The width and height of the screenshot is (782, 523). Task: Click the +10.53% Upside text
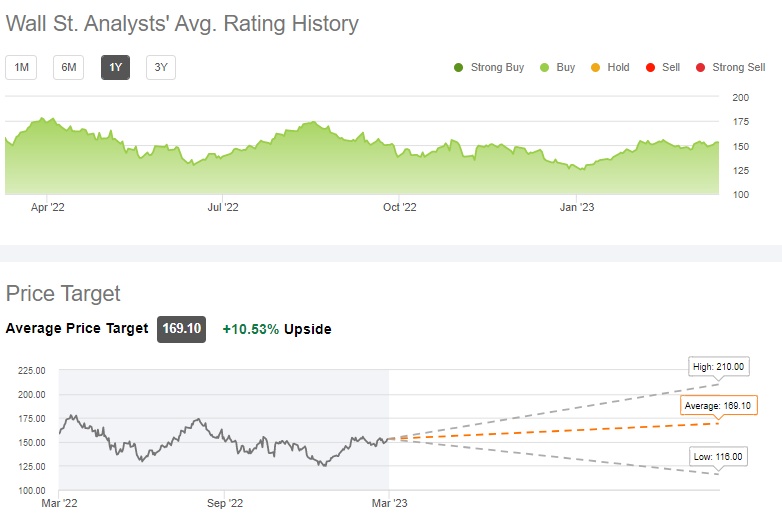276,329
